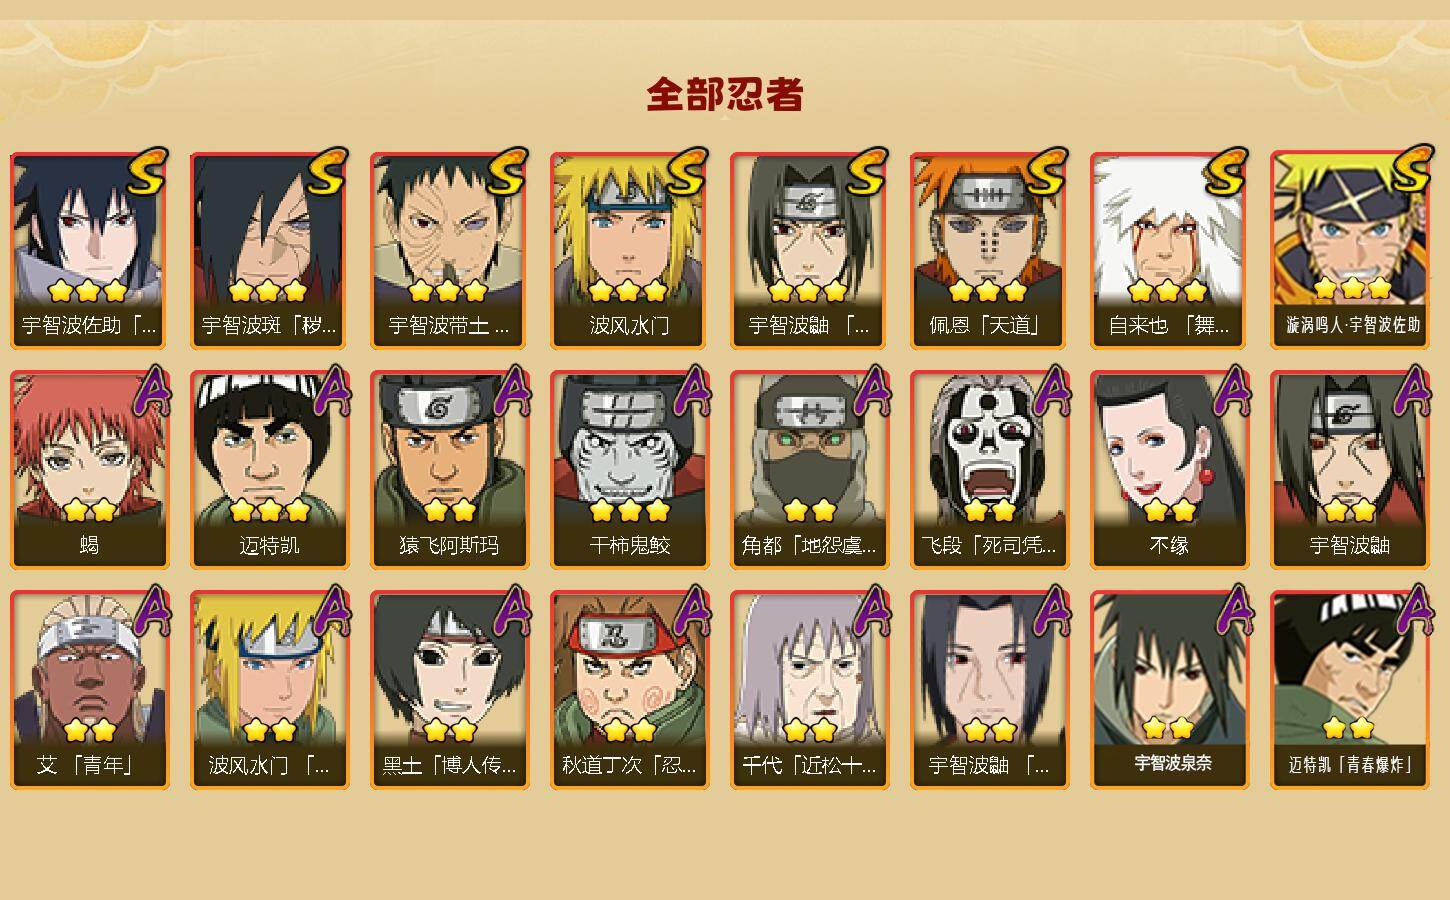Click the 宇智波斑 card name label
Screen dimensions: 1450x900
[x=269, y=325]
